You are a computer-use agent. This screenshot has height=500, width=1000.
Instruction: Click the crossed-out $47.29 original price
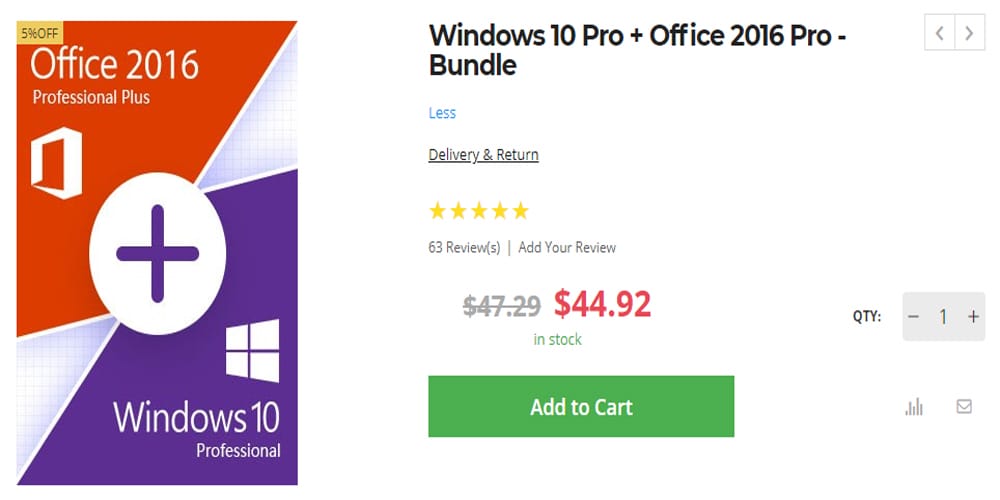tap(503, 305)
